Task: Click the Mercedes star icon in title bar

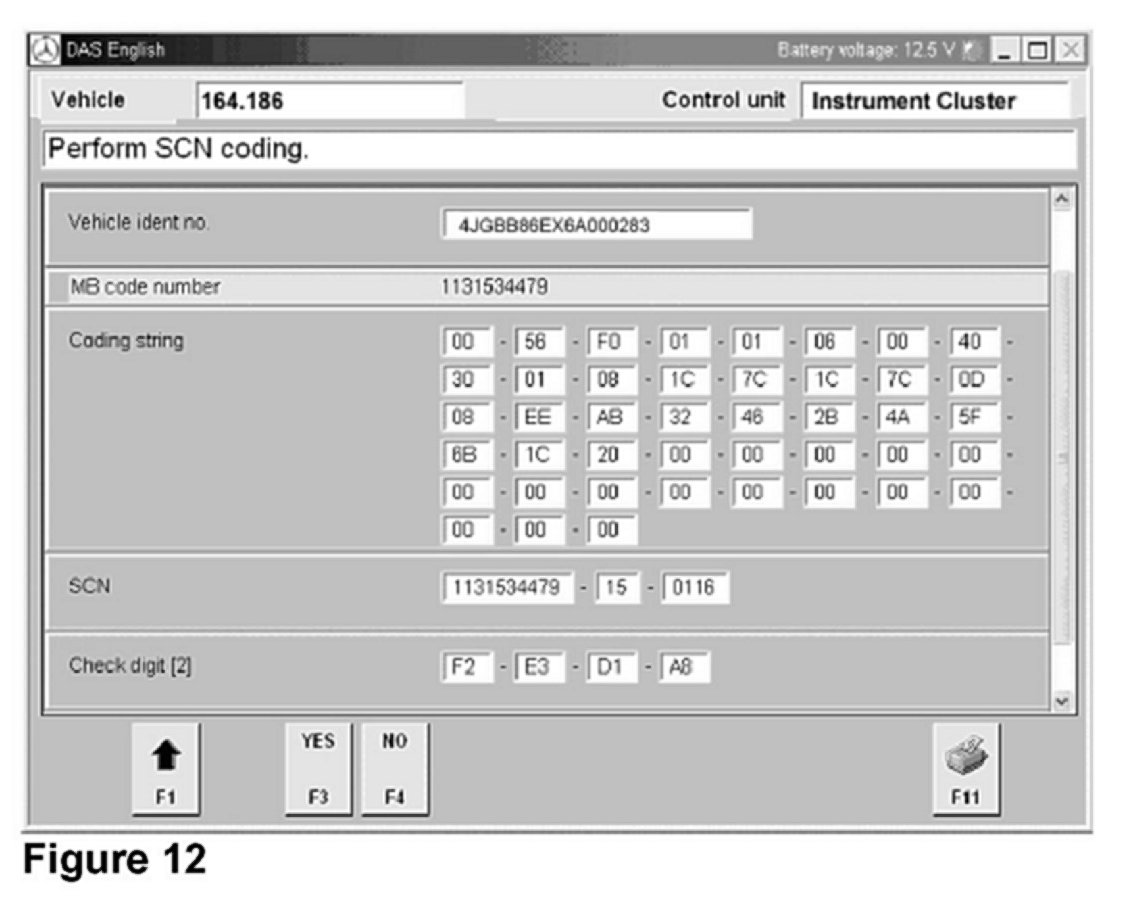Action: [43, 50]
